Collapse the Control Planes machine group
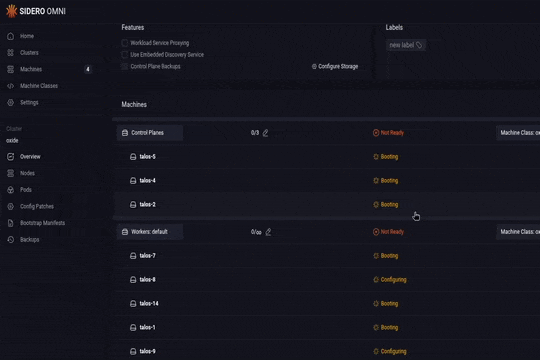The width and height of the screenshot is (540, 360). [149, 133]
